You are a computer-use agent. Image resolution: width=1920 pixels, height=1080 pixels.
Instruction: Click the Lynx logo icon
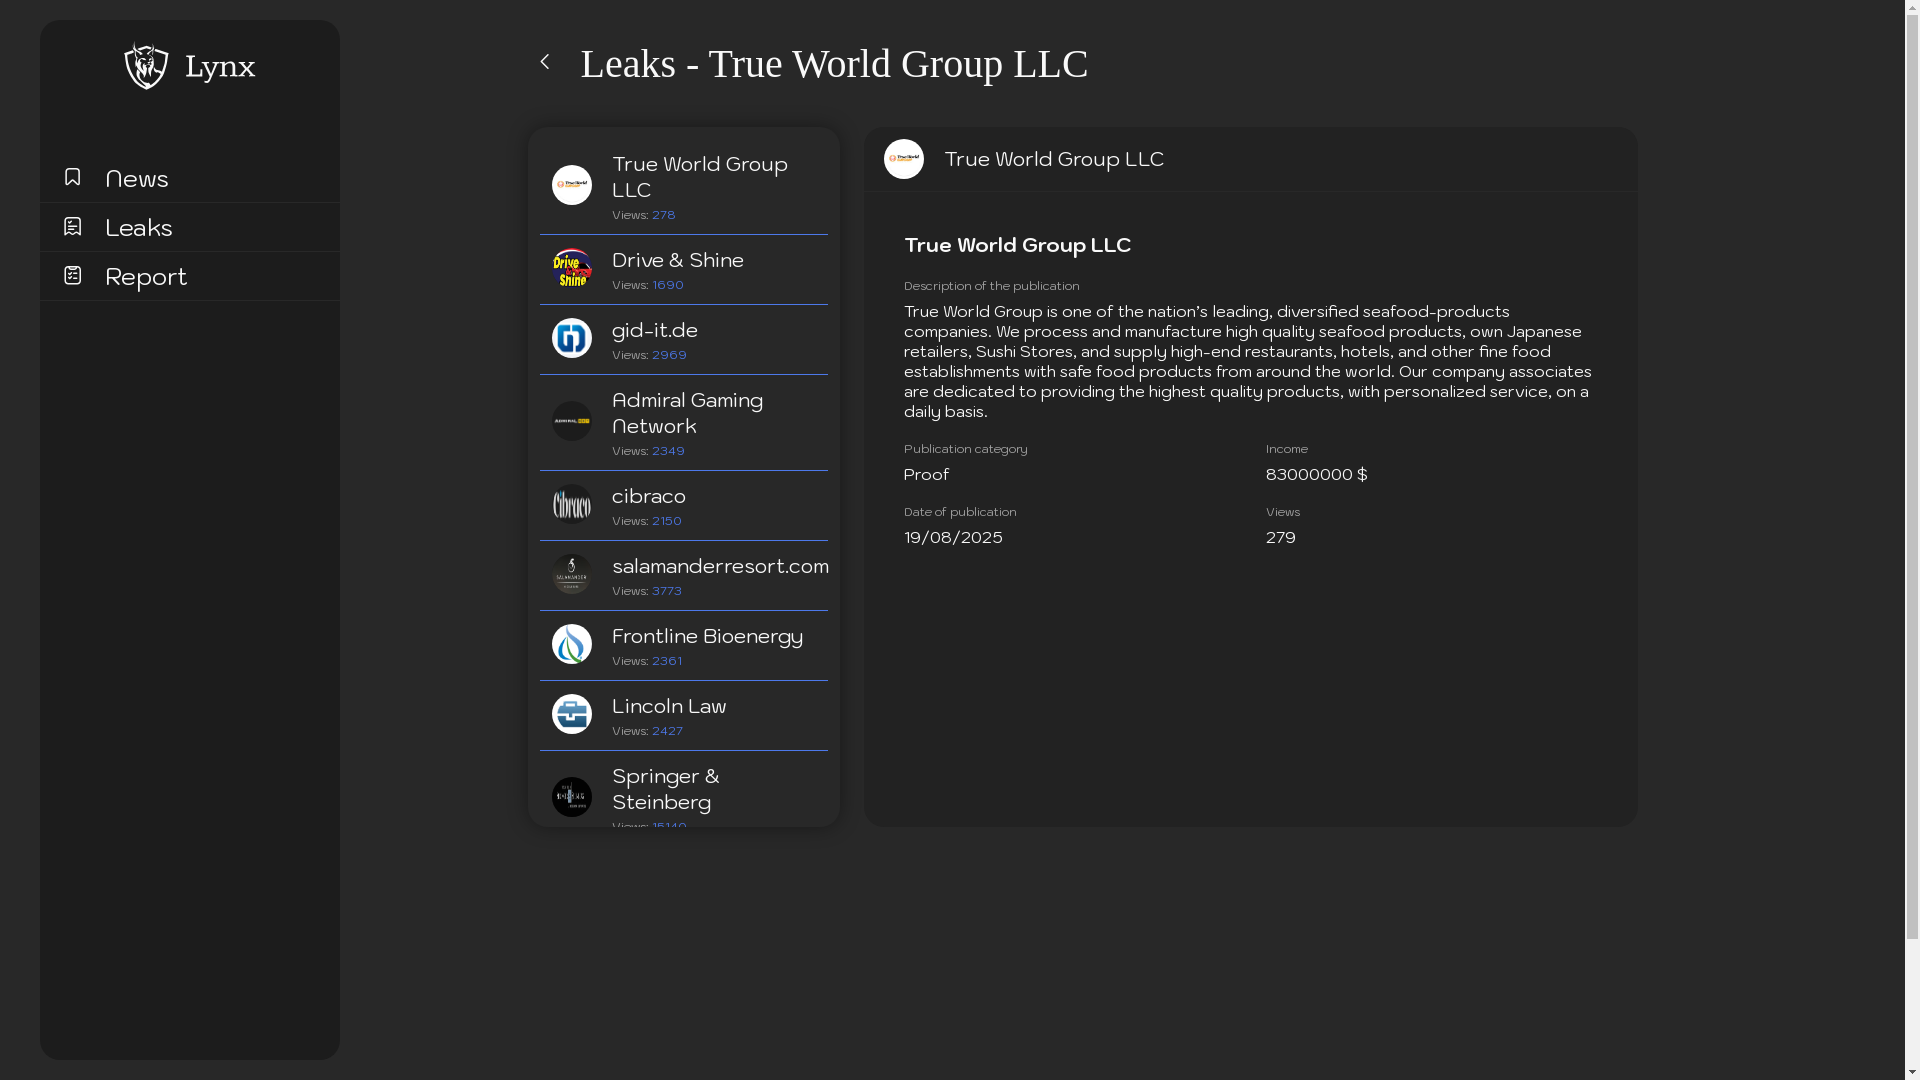point(146,66)
